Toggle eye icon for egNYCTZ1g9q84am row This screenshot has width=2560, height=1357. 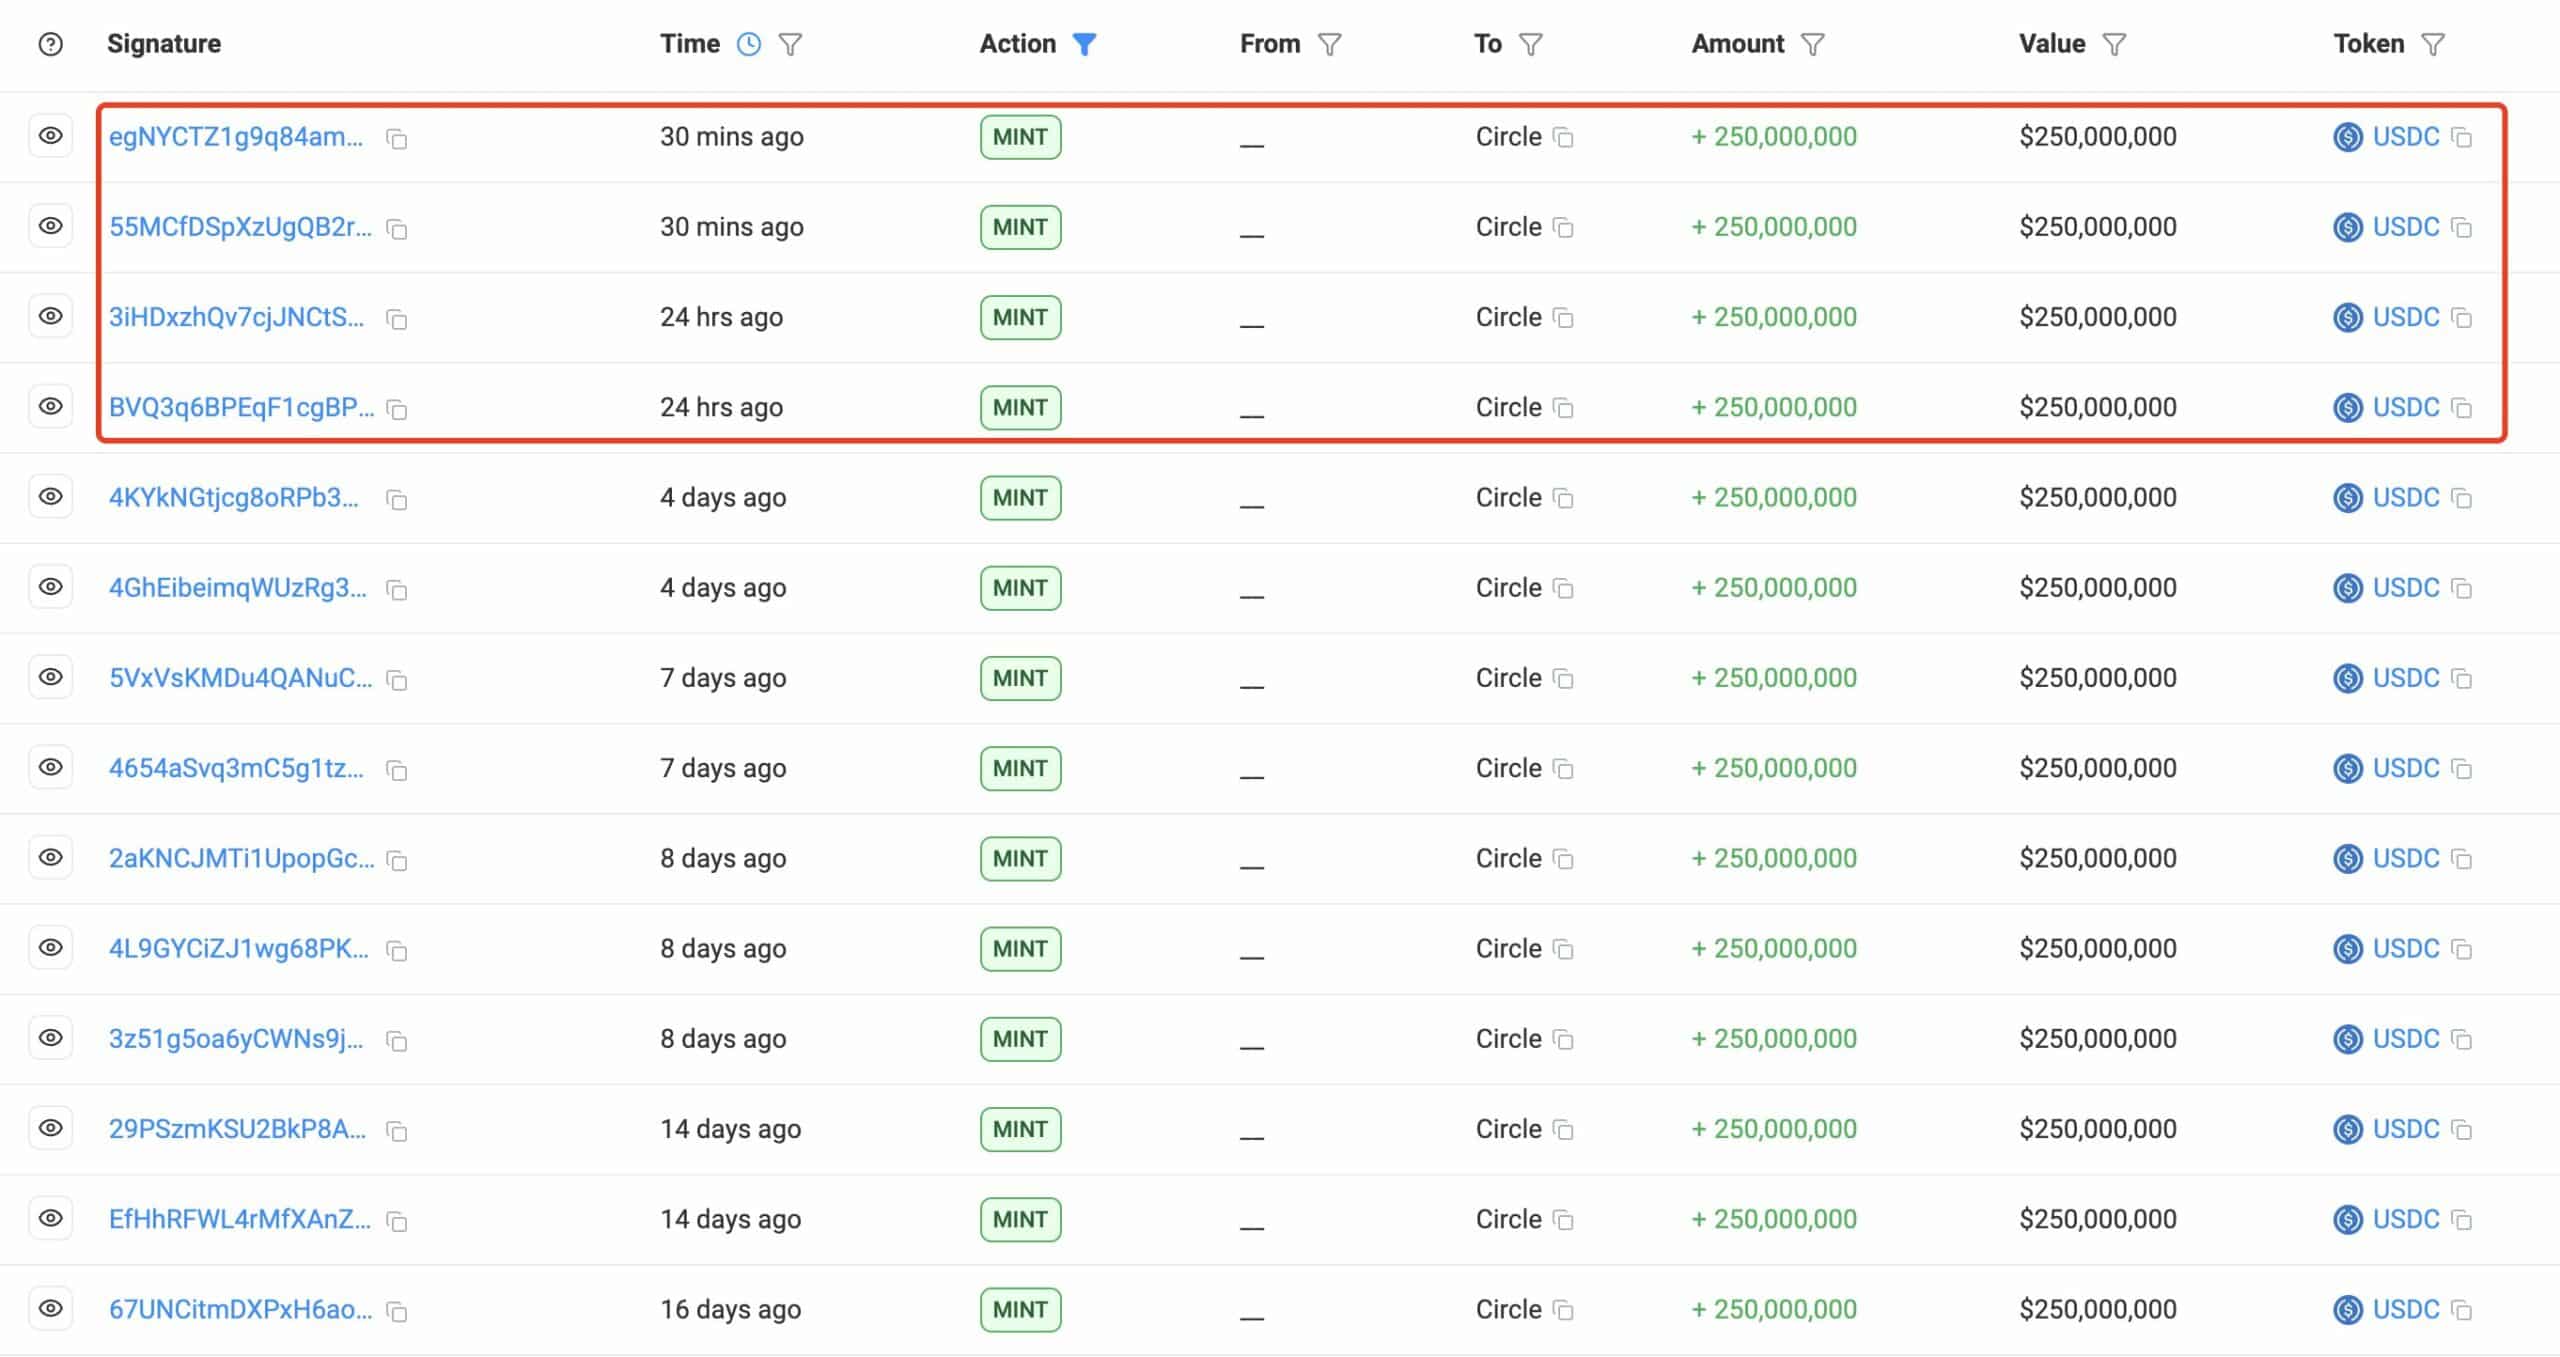click(50, 136)
